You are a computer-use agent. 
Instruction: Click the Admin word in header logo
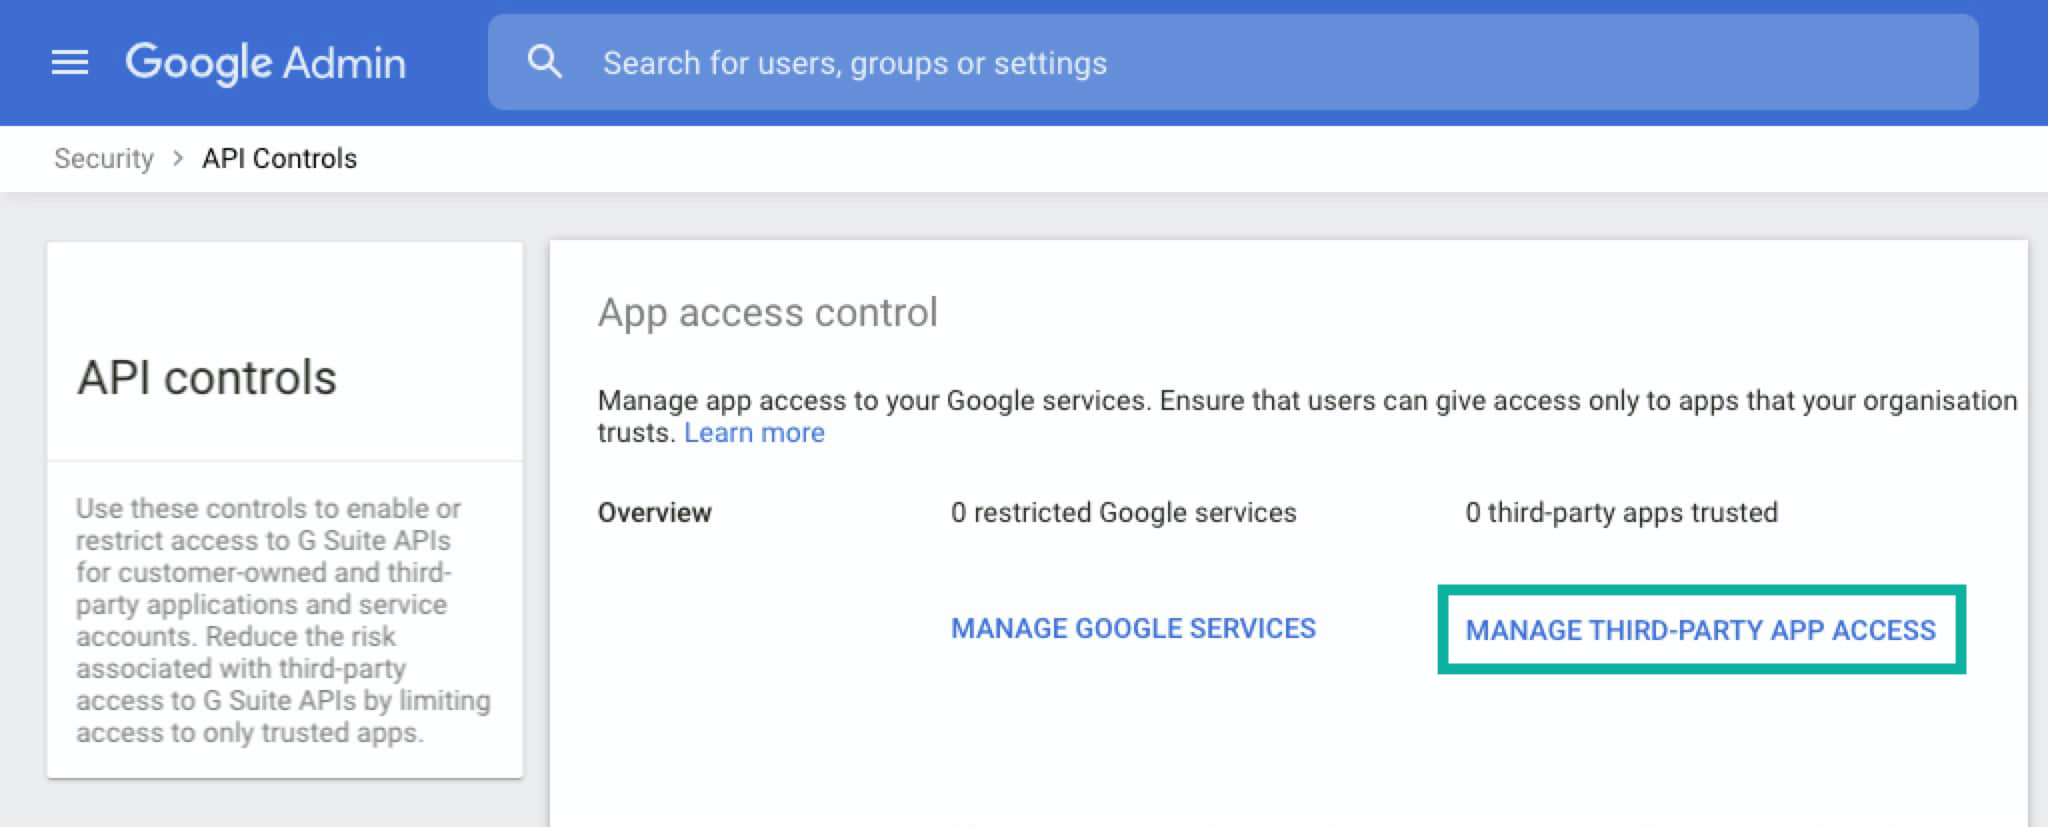[x=344, y=63]
